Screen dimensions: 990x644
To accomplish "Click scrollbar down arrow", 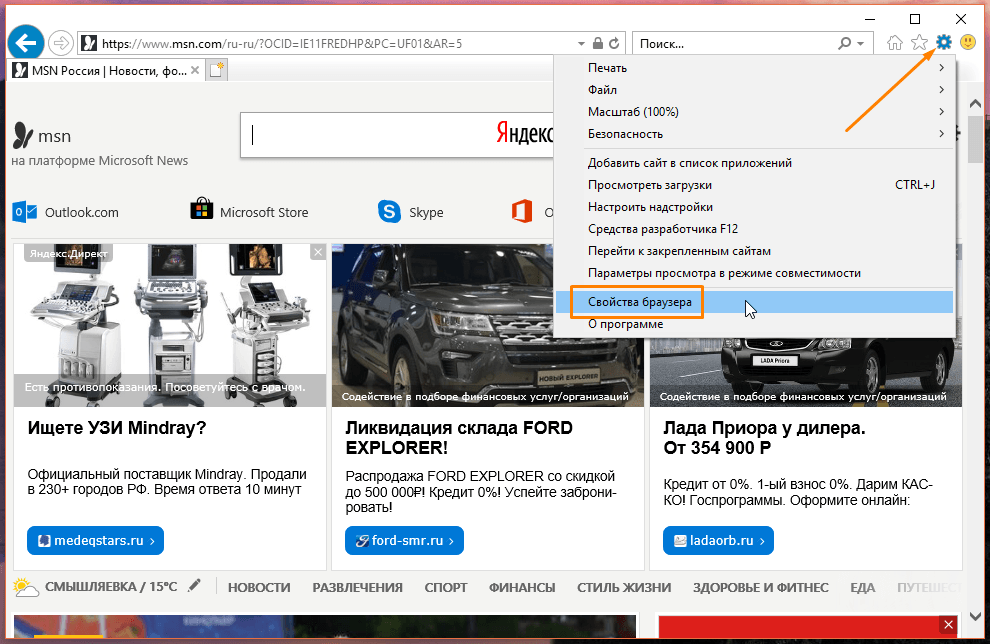I will point(975,616).
